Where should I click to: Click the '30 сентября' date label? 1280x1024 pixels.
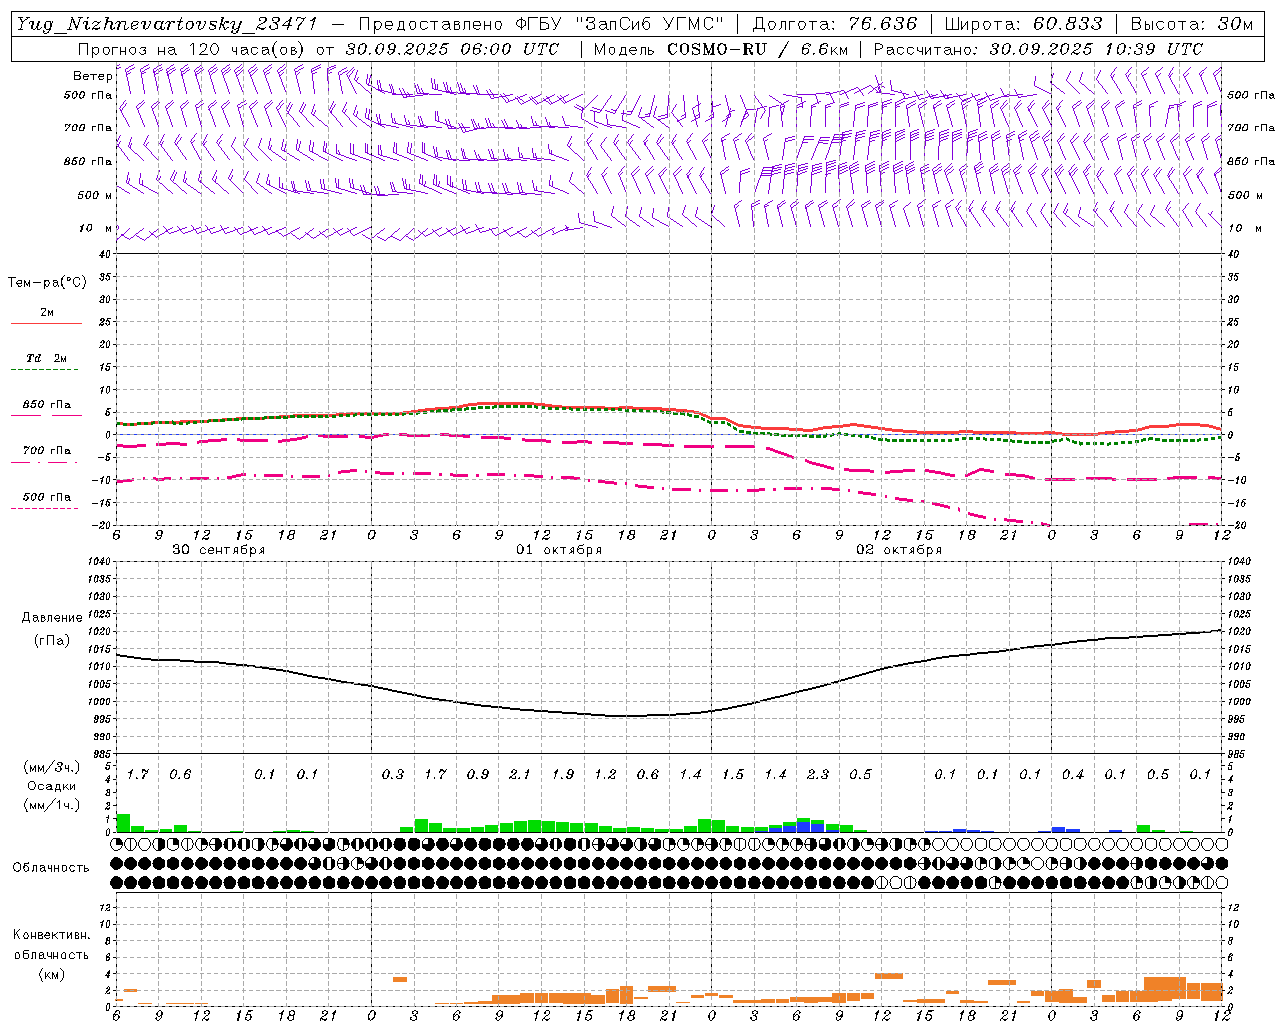click(x=218, y=550)
